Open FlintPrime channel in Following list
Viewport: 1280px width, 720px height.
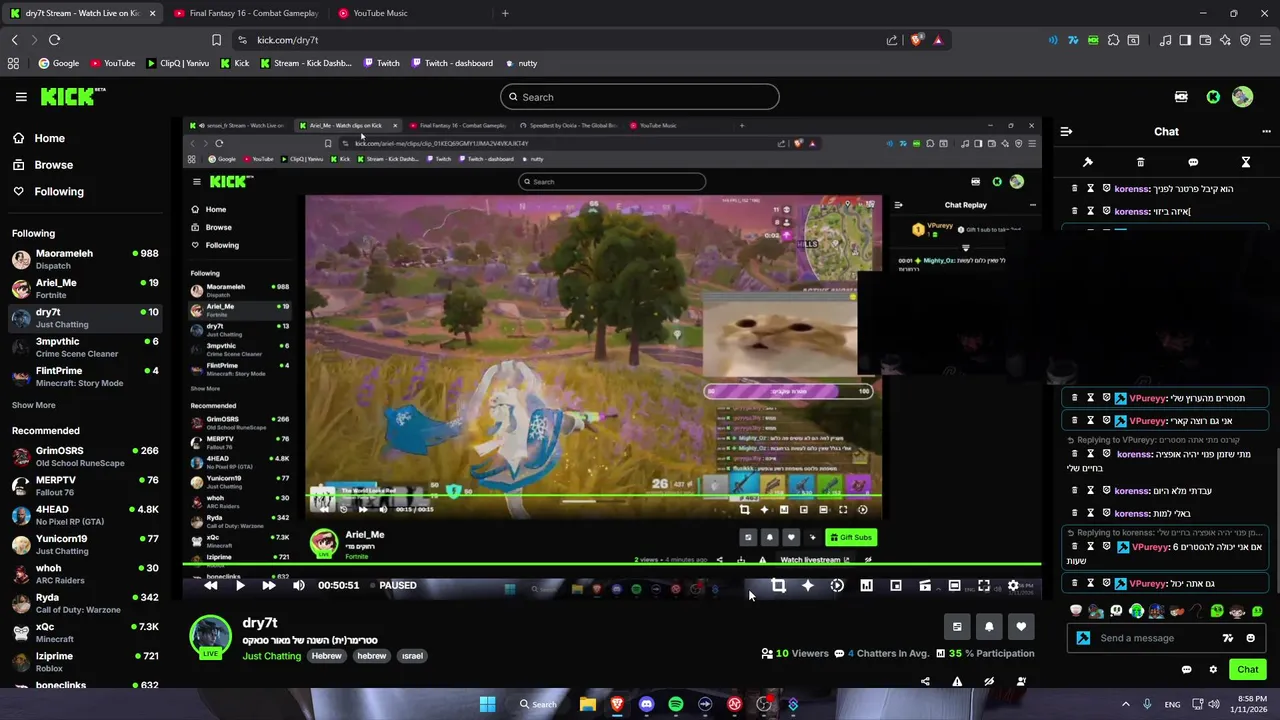85,376
